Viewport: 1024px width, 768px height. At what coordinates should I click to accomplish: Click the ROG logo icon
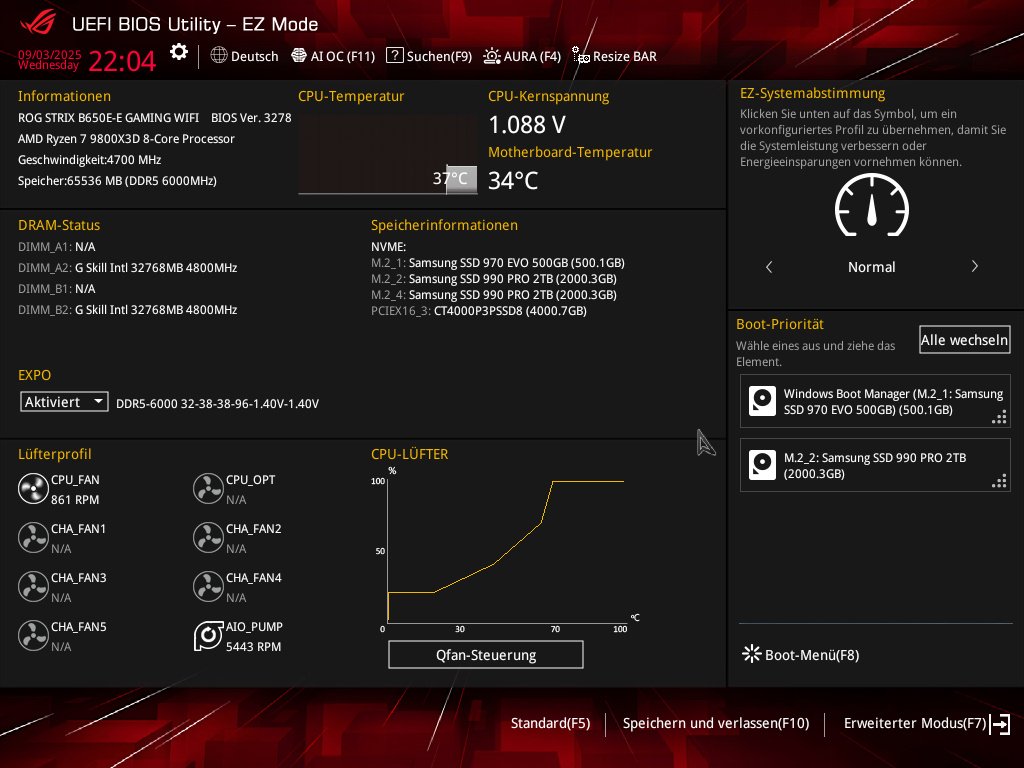pos(38,24)
